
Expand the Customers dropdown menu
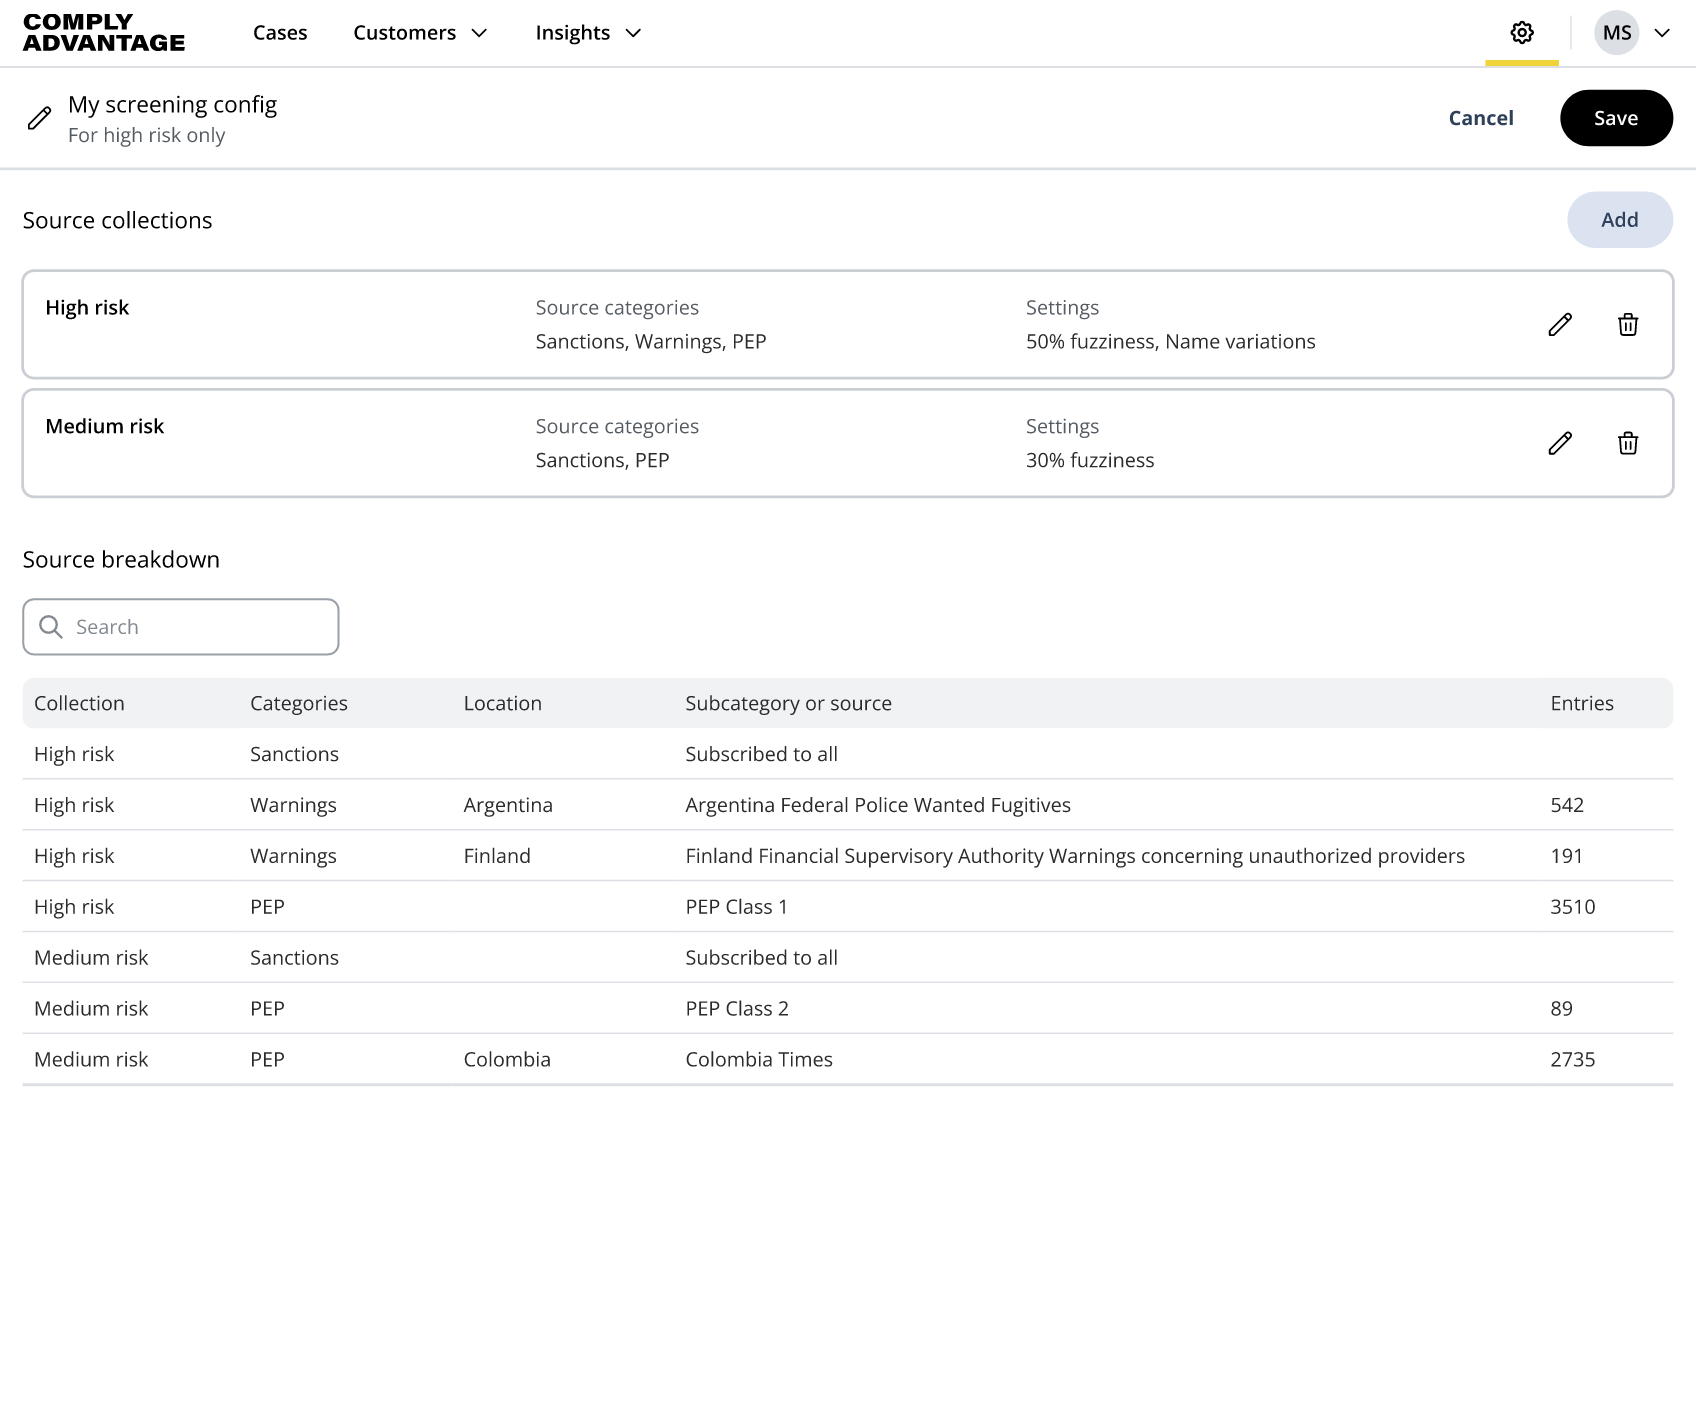(x=420, y=33)
